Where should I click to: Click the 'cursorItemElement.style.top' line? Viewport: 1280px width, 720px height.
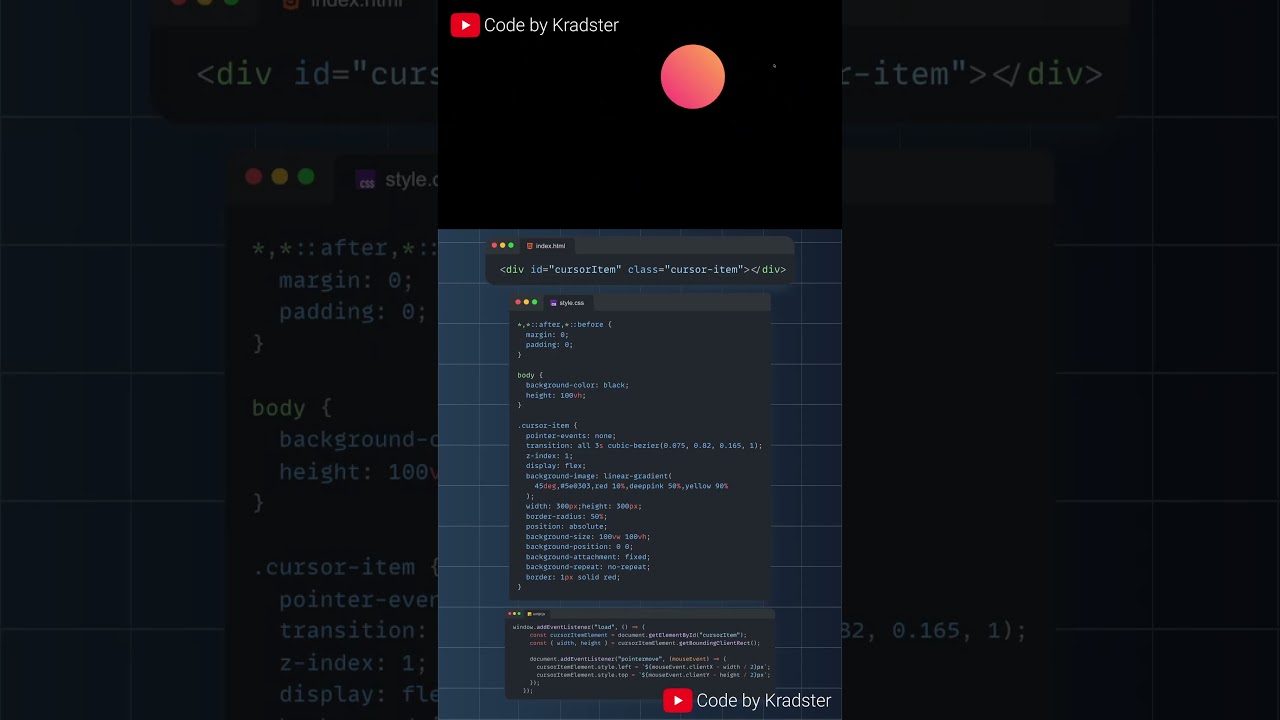click(653, 675)
